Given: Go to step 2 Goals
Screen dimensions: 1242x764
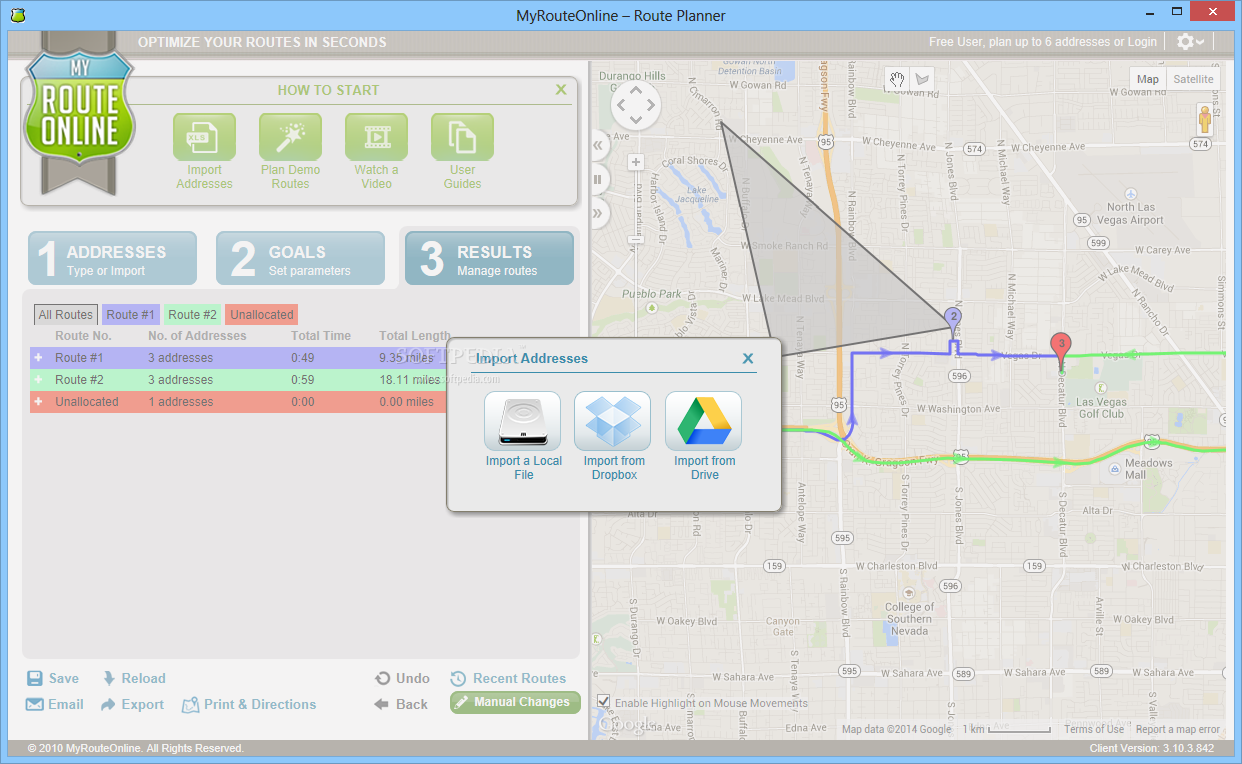Looking at the screenshot, I should point(300,259).
